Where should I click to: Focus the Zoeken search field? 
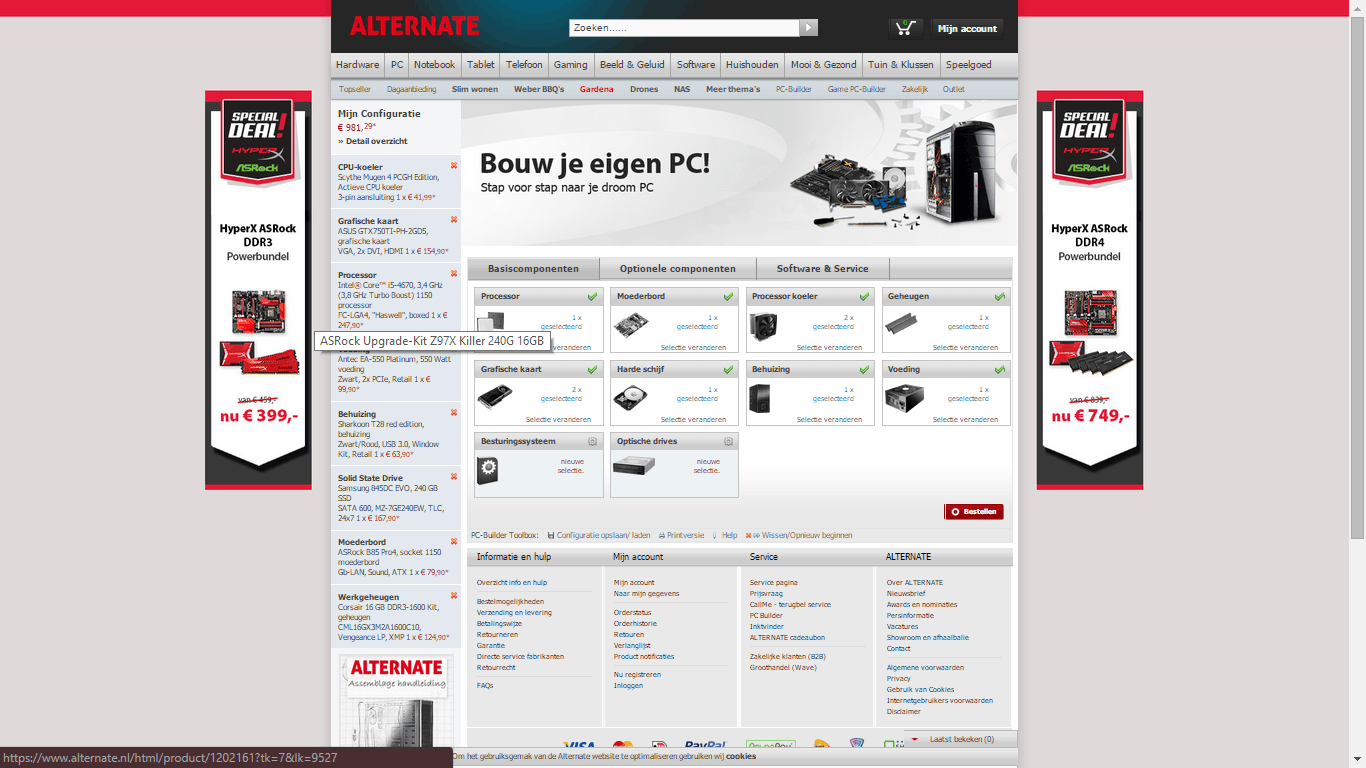click(x=684, y=28)
